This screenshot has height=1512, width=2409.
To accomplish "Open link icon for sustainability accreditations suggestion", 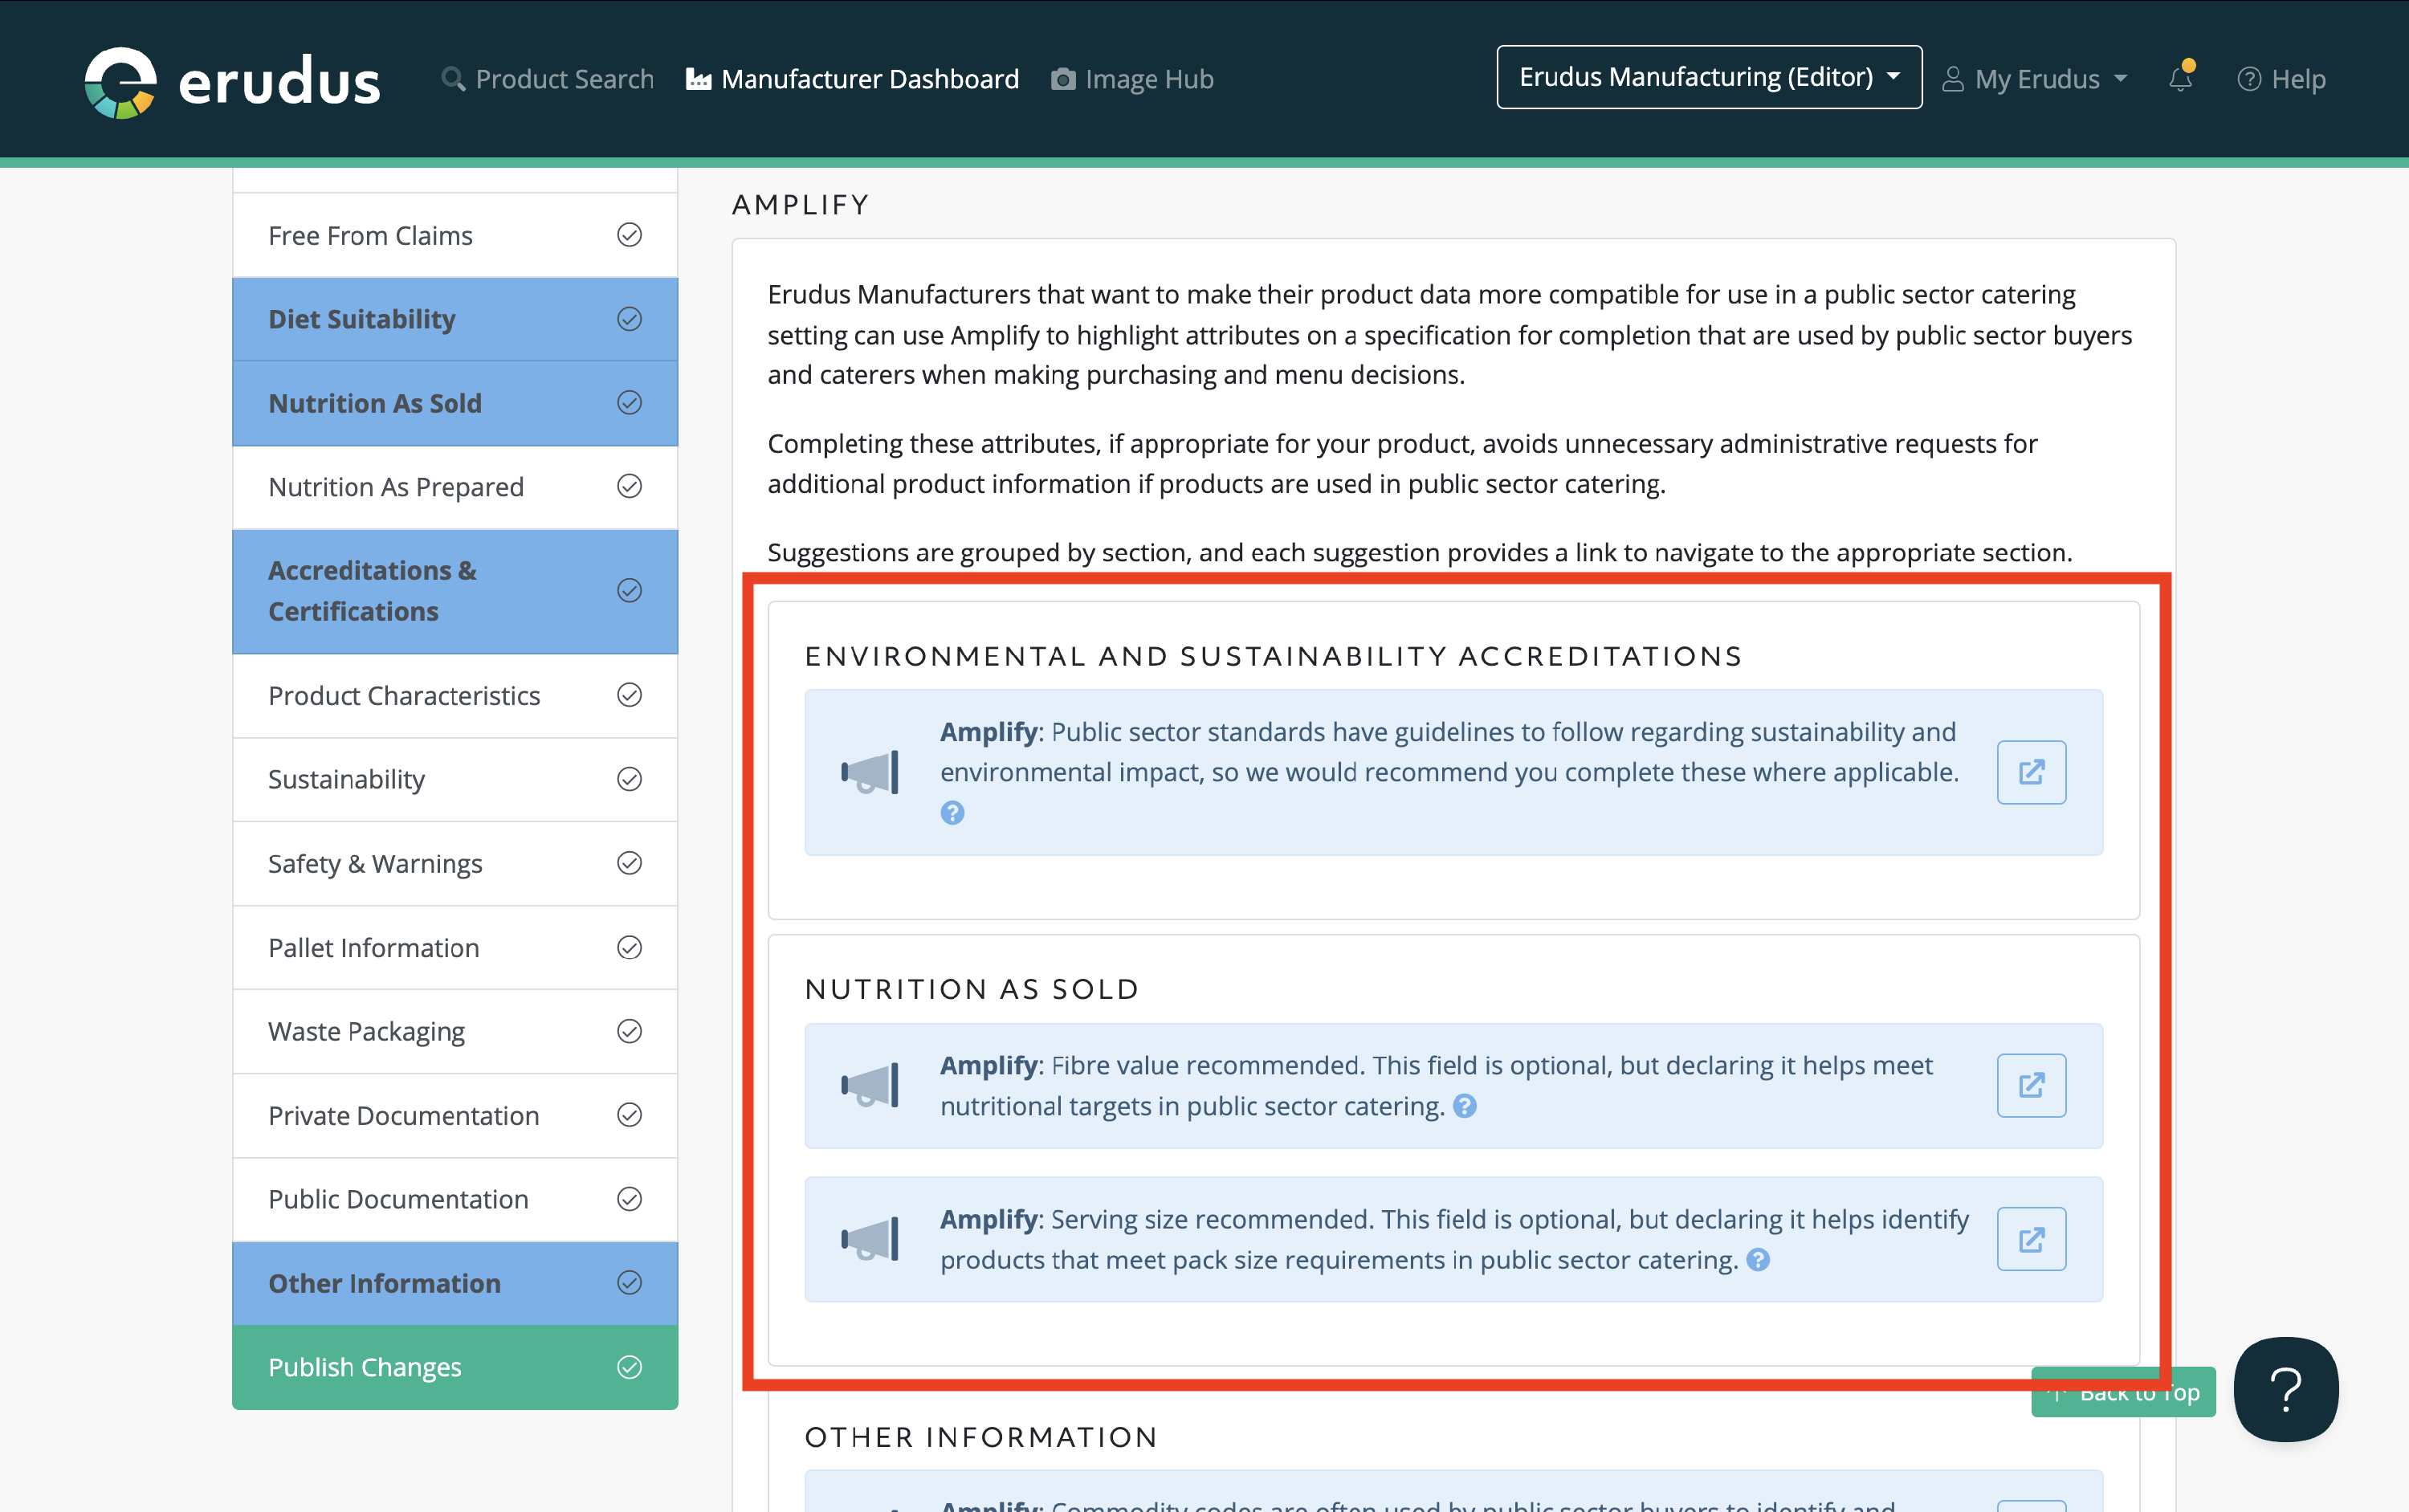I will (2031, 772).
